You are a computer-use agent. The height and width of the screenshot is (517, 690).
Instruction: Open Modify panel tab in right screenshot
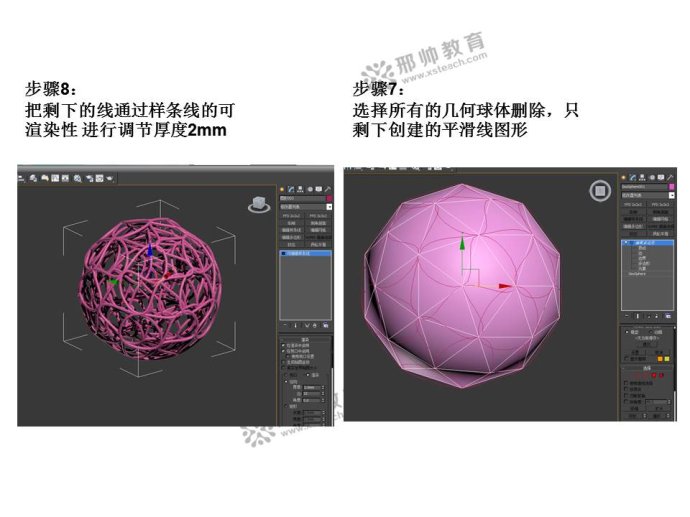(634, 174)
